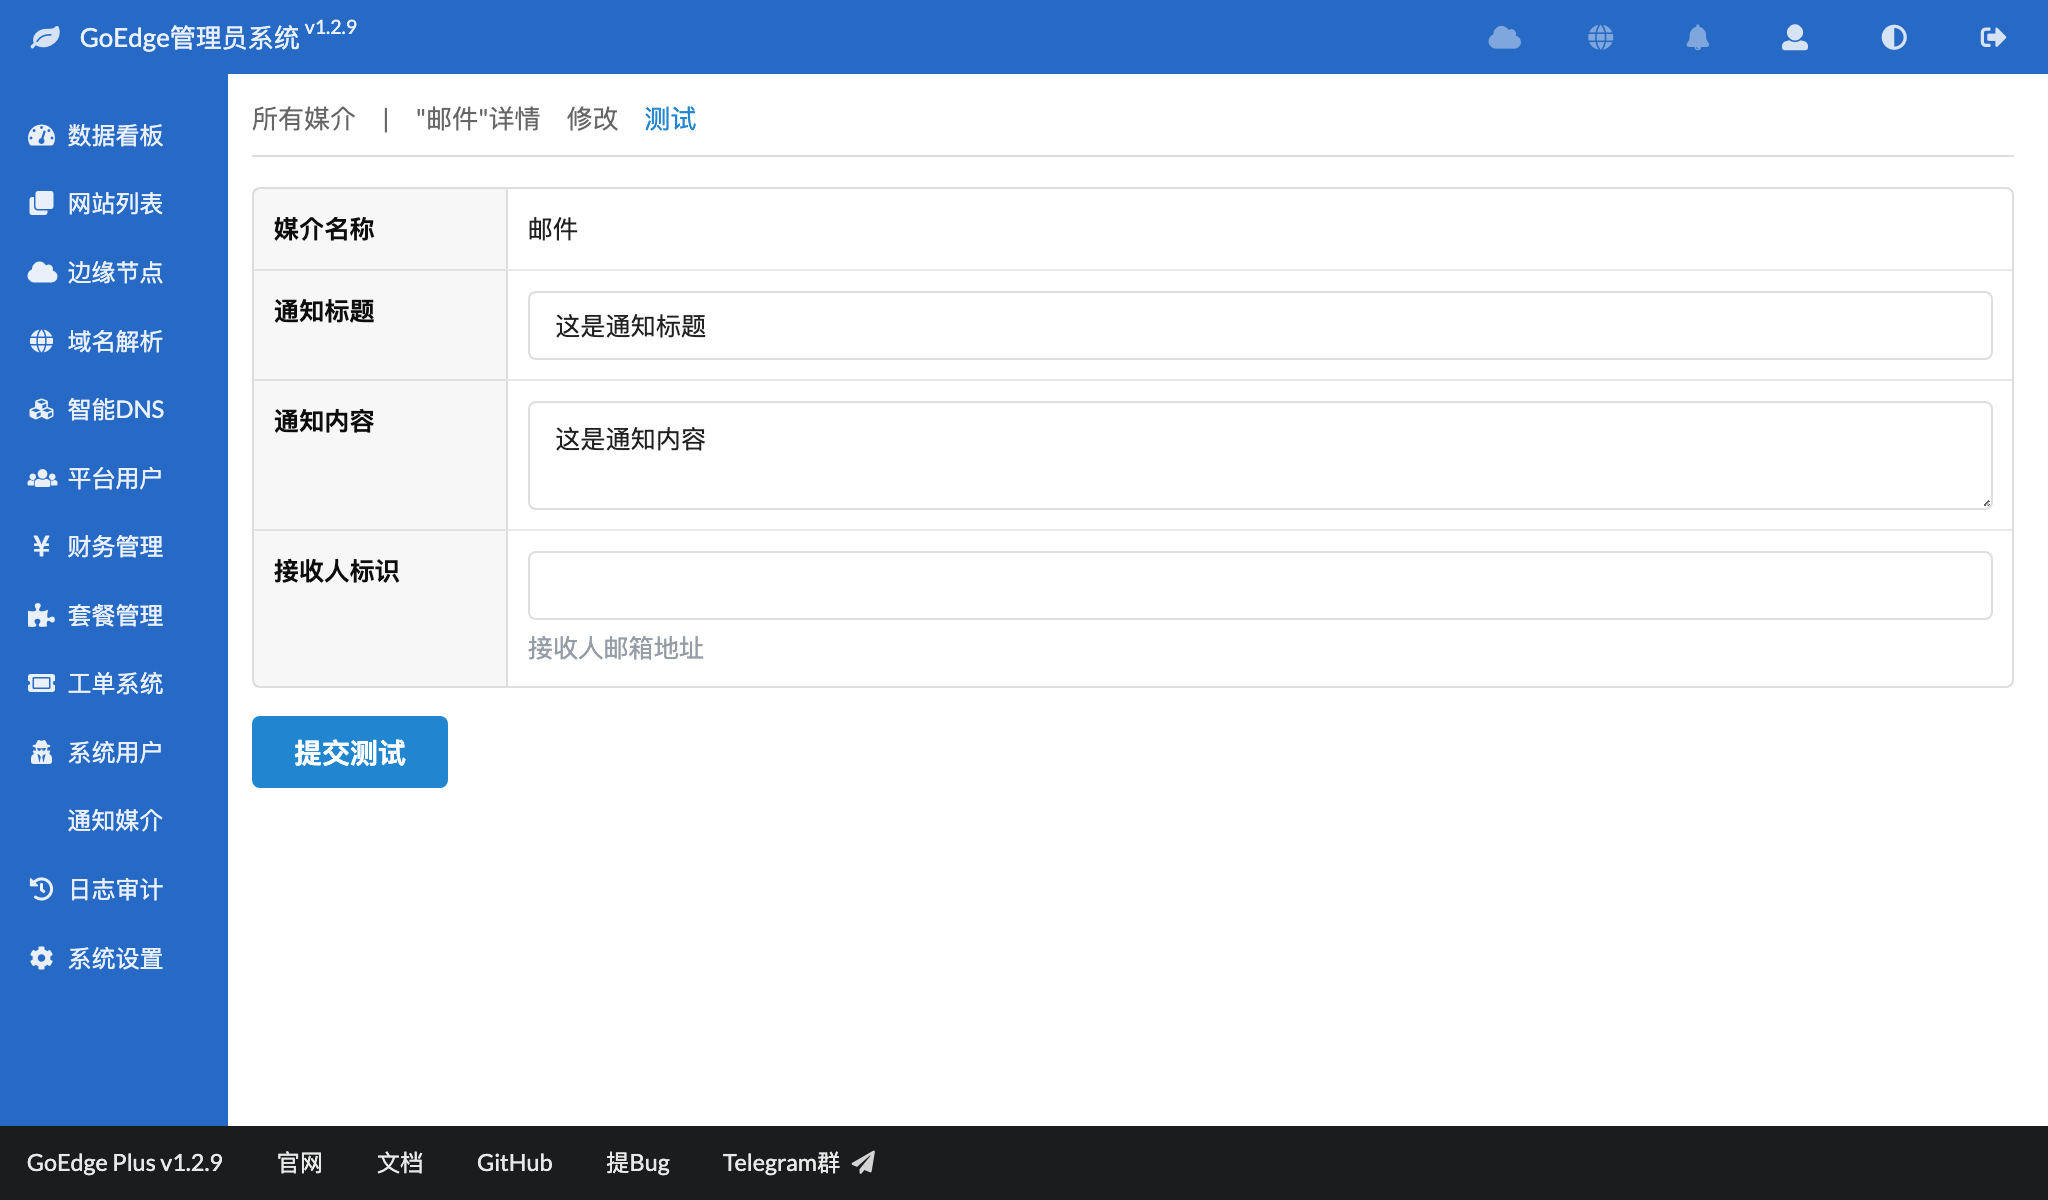Image resolution: width=2048 pixels, height=1200 pixels.
Task: Go to 财务管理 sidebar item
Action: click(114, 546)
